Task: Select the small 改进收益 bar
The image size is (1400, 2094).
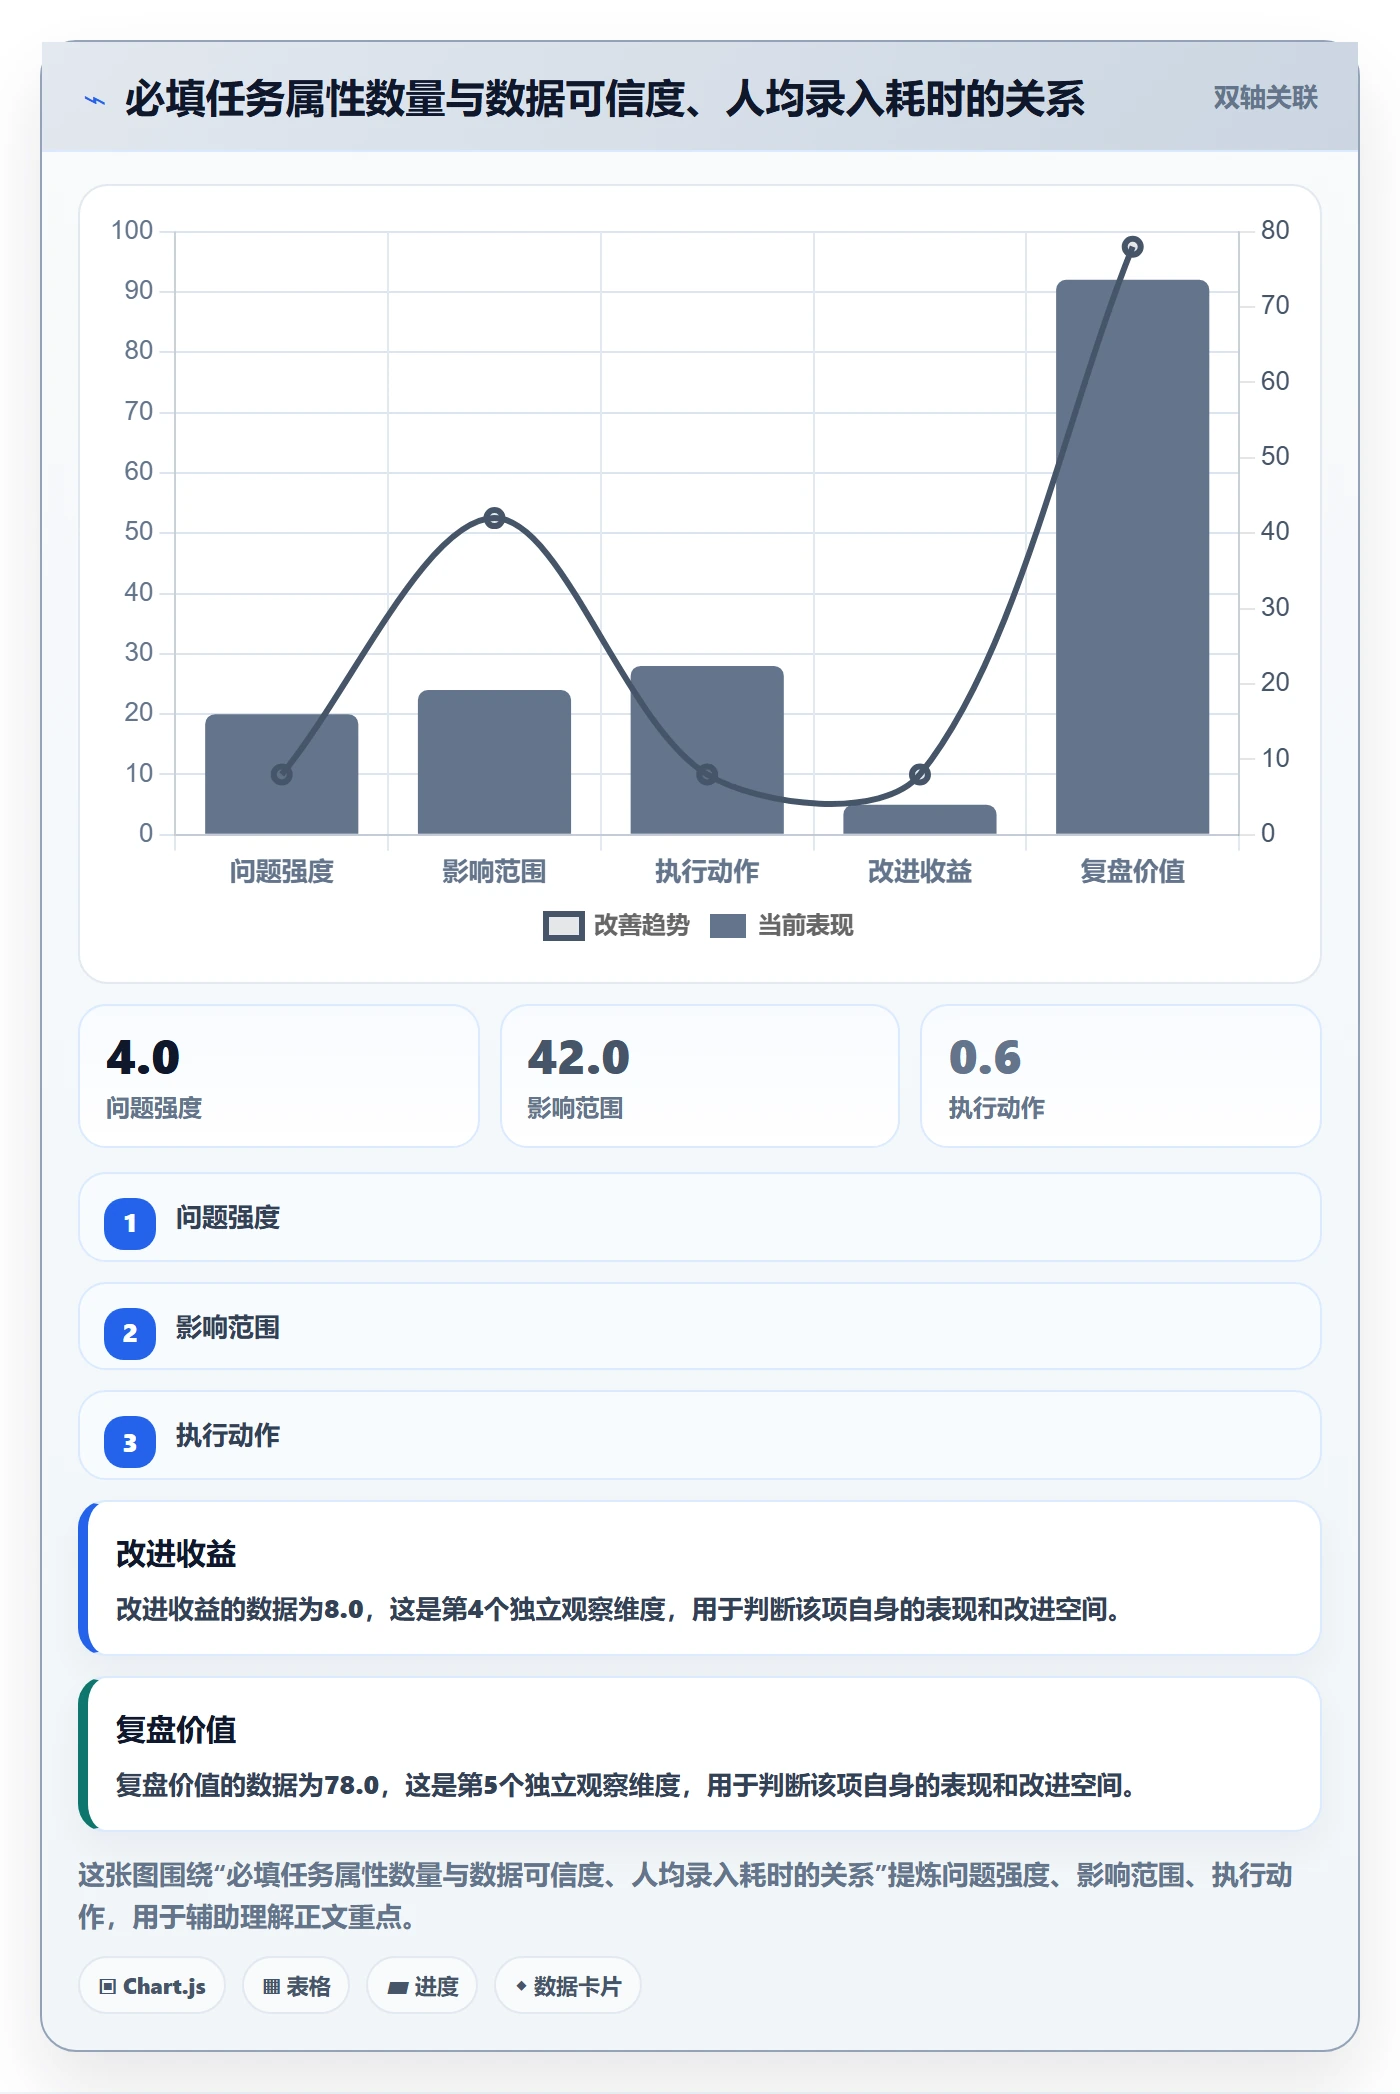Action: coord(919,819)
